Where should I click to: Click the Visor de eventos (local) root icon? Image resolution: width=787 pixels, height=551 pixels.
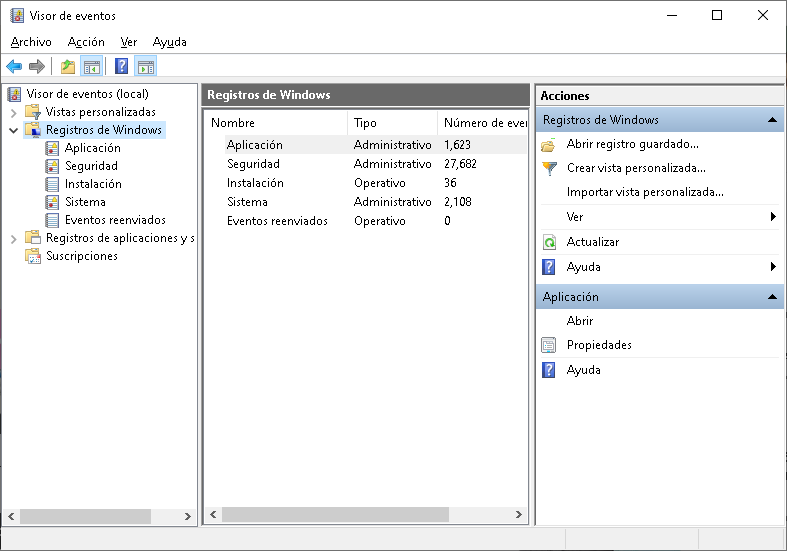point(15,94)
